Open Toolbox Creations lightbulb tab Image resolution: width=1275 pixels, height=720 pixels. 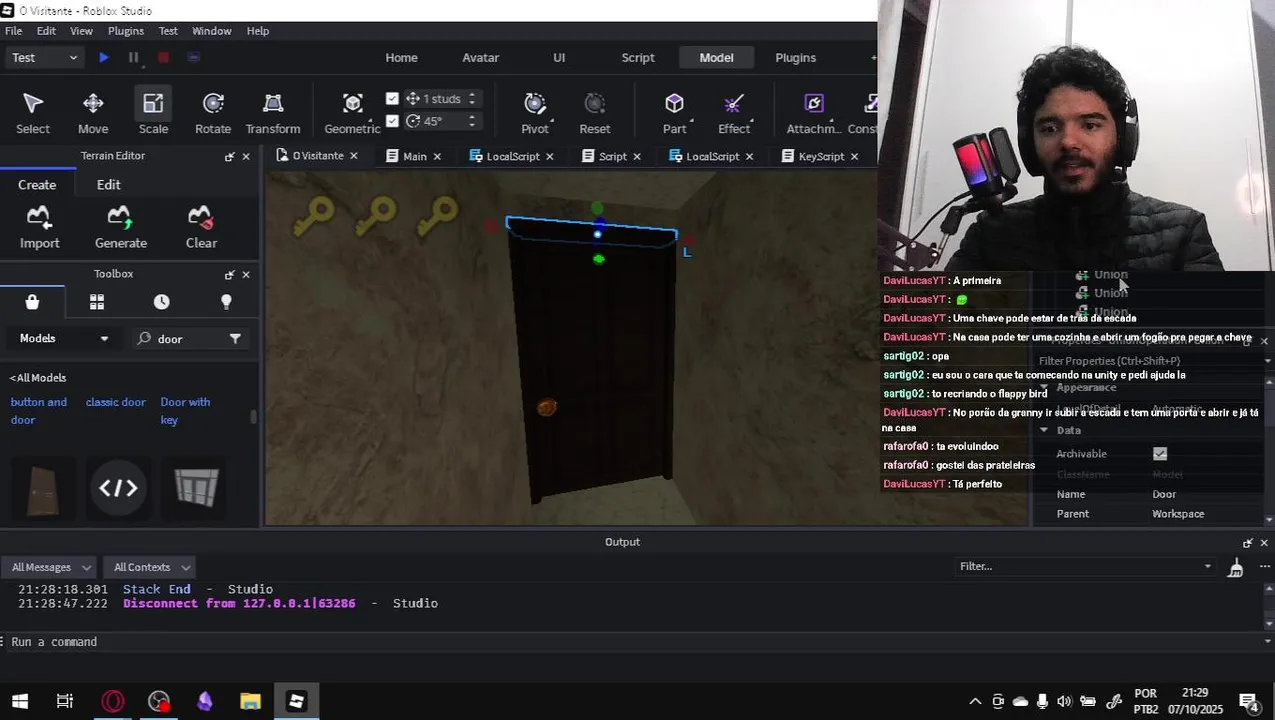226,302
